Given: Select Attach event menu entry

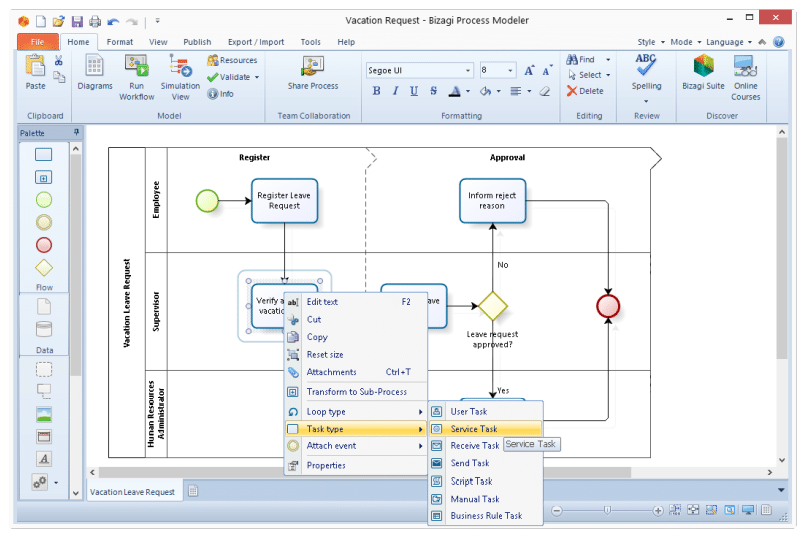Looking at the screenshot, I should (x=356, y=446).
